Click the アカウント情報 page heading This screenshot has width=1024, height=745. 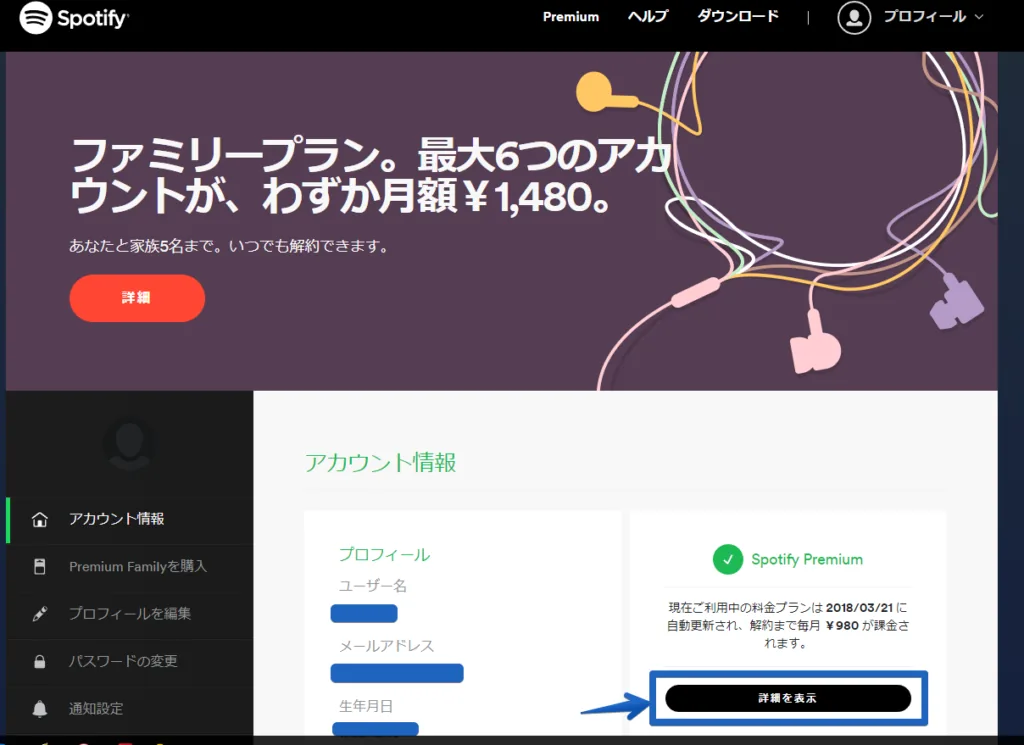pyautogui.click(x=381, y=462)
